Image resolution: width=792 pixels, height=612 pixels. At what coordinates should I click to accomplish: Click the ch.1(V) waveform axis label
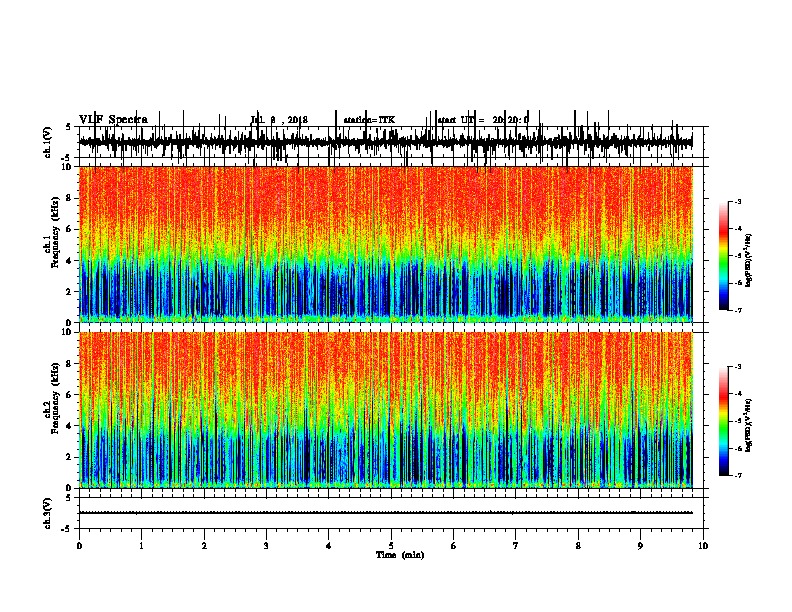click(x=47, y=142)
